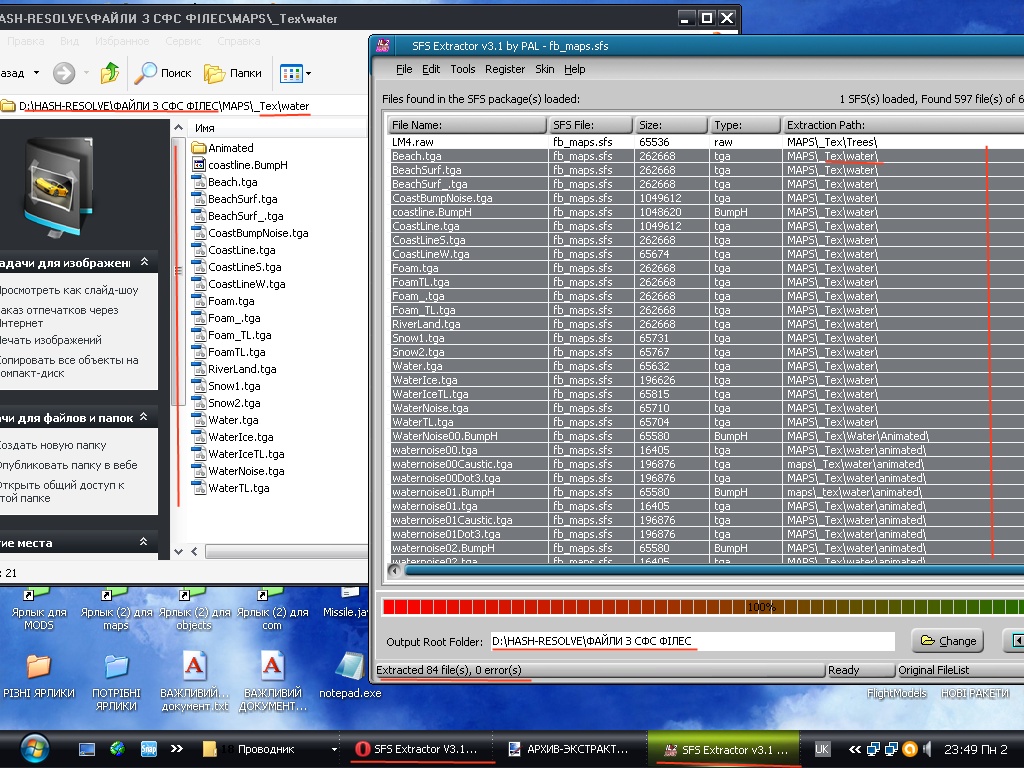1024x768 pixels.
Task: Click the red-green extraction progress bar
Action: click(700, 607)
